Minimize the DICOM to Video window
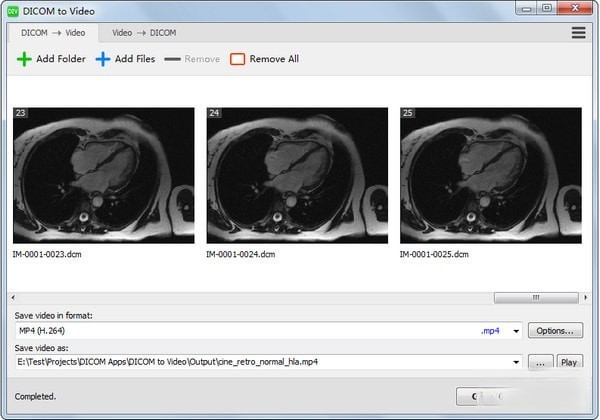Screen dimensions: 600x420 (x=527, y=8)
